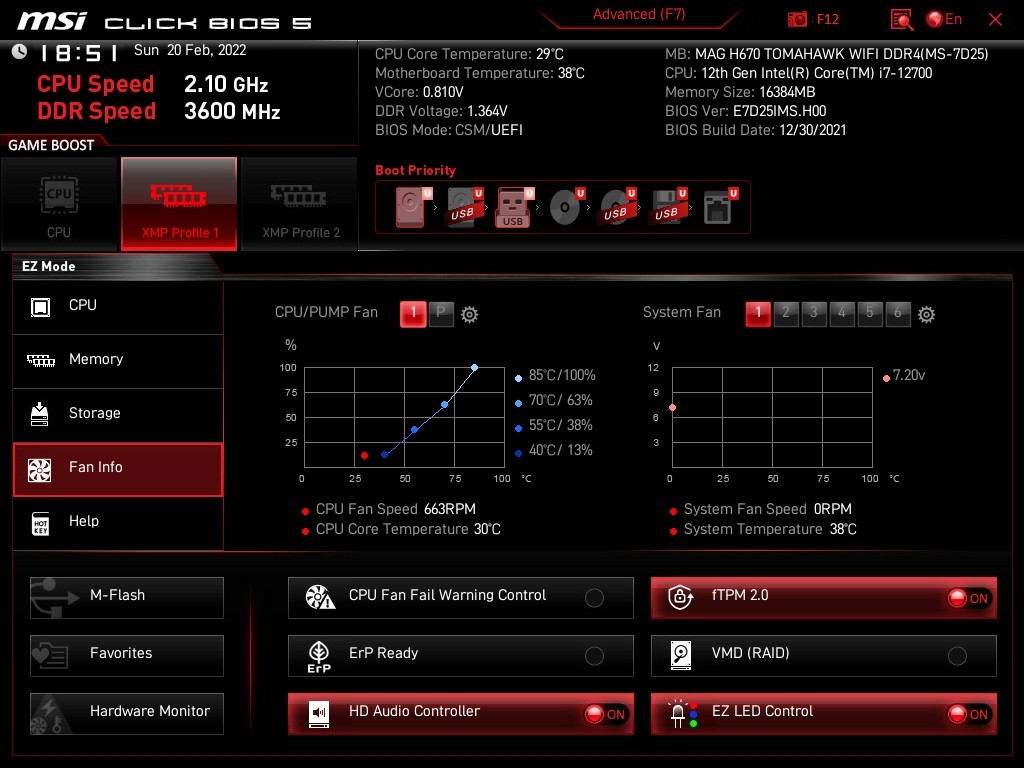This screenshot has width=1024, height=768.
Task: Select optical disc drive boot device
Action: coord(566,207)
